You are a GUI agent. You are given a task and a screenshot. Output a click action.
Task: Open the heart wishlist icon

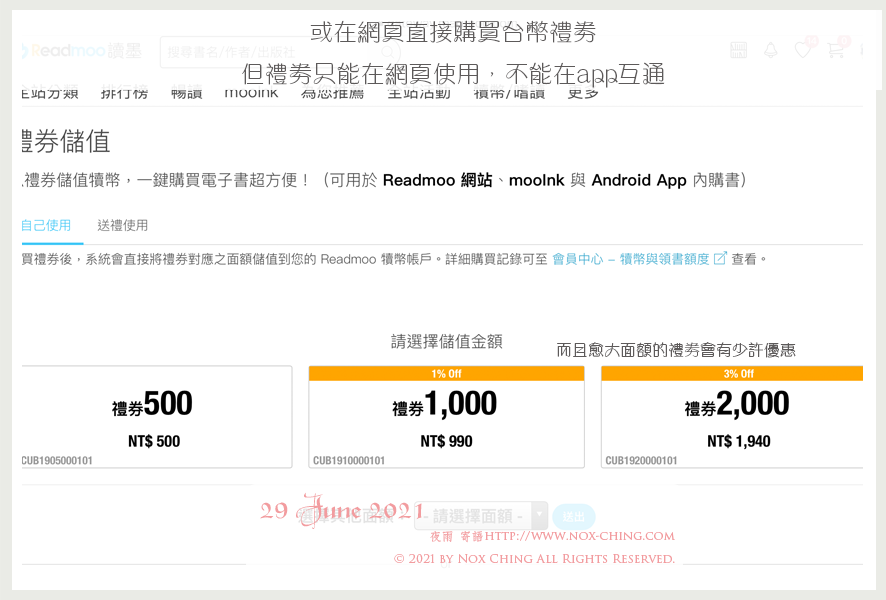[802, 50]
